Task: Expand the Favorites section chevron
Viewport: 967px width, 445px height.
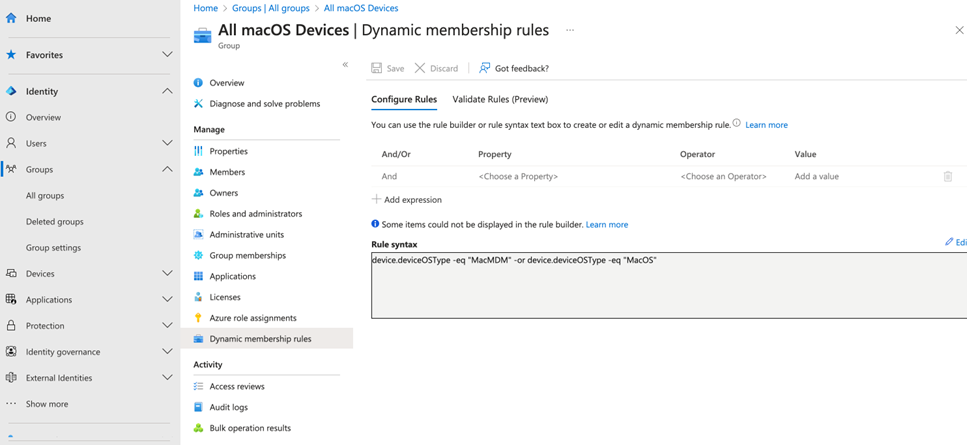Action: (167, 55)
